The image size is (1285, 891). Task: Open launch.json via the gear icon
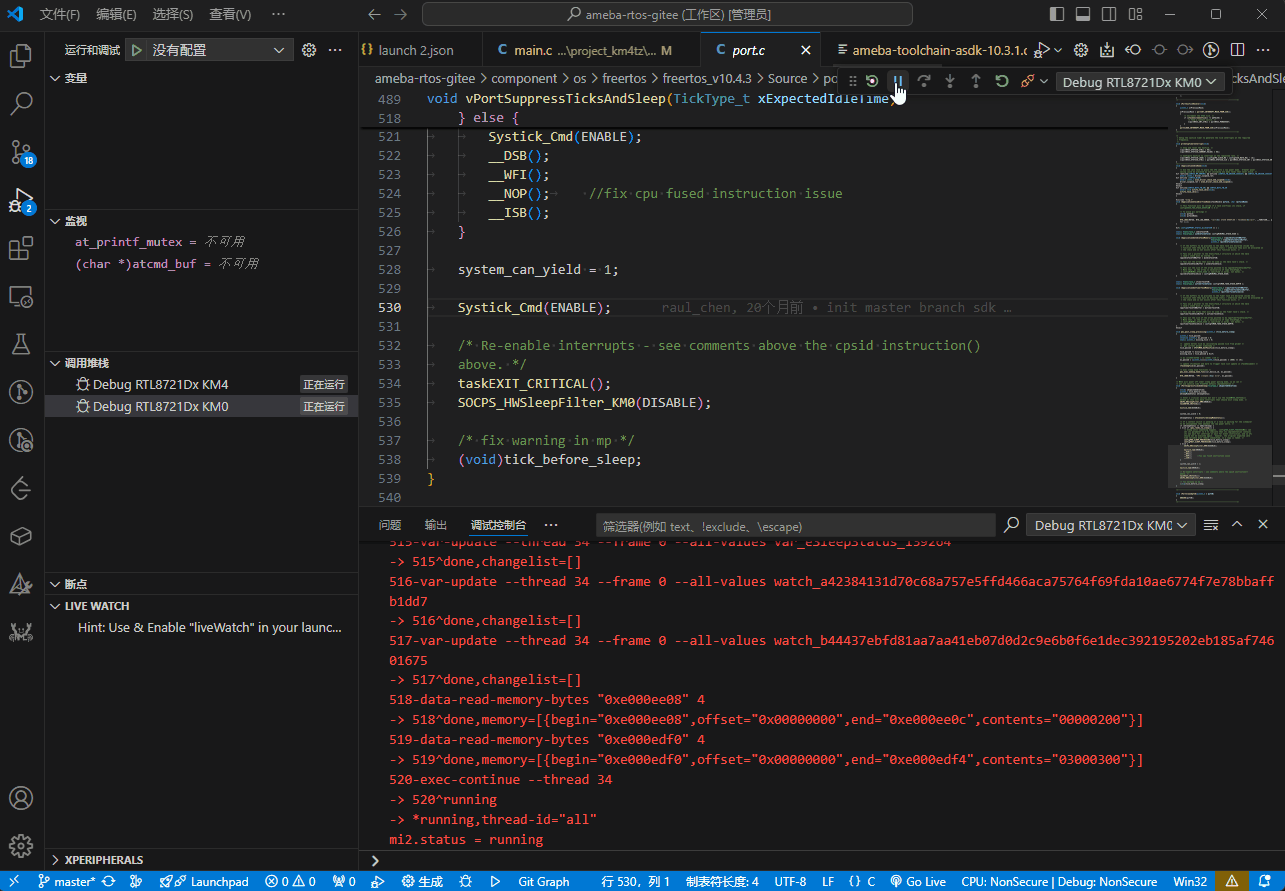(309, 50)
